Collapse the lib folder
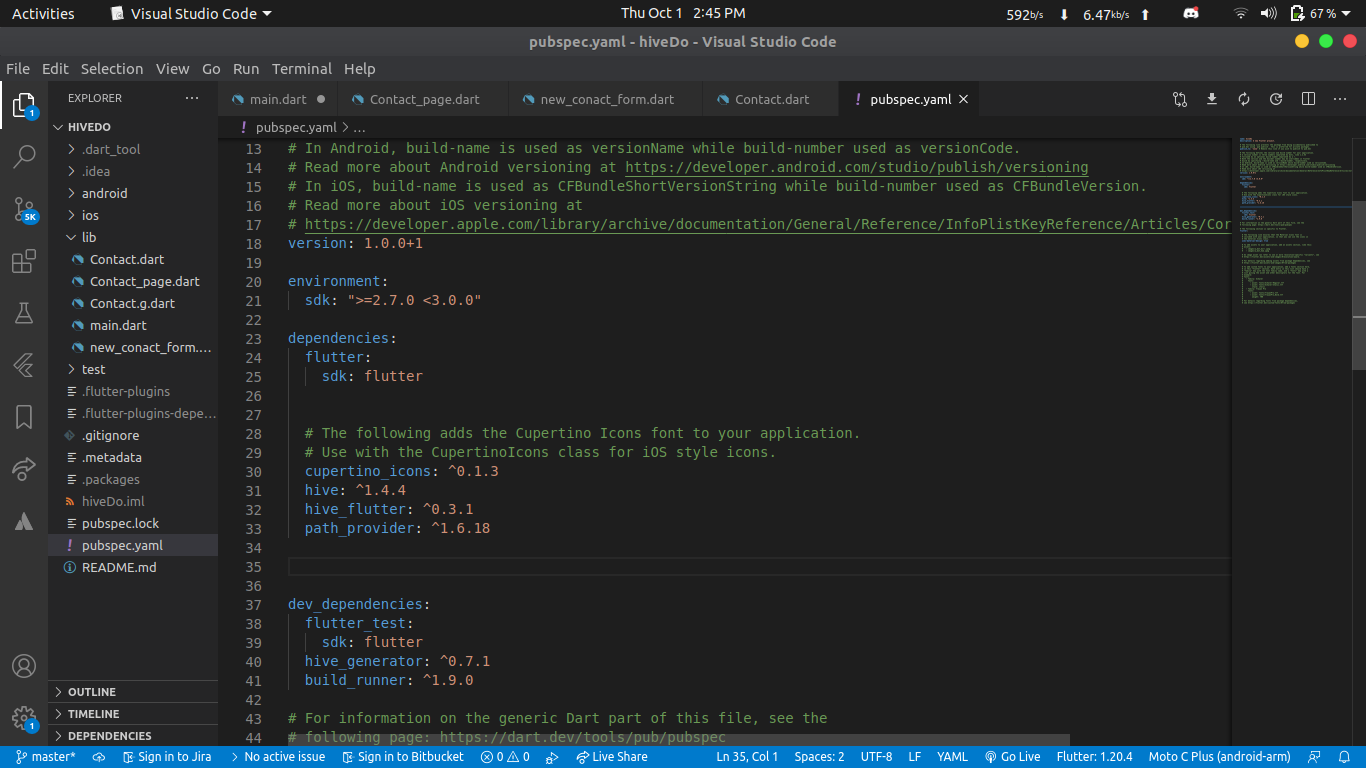The width and height of the screenshot is (1366, 768). coord(133,237)
